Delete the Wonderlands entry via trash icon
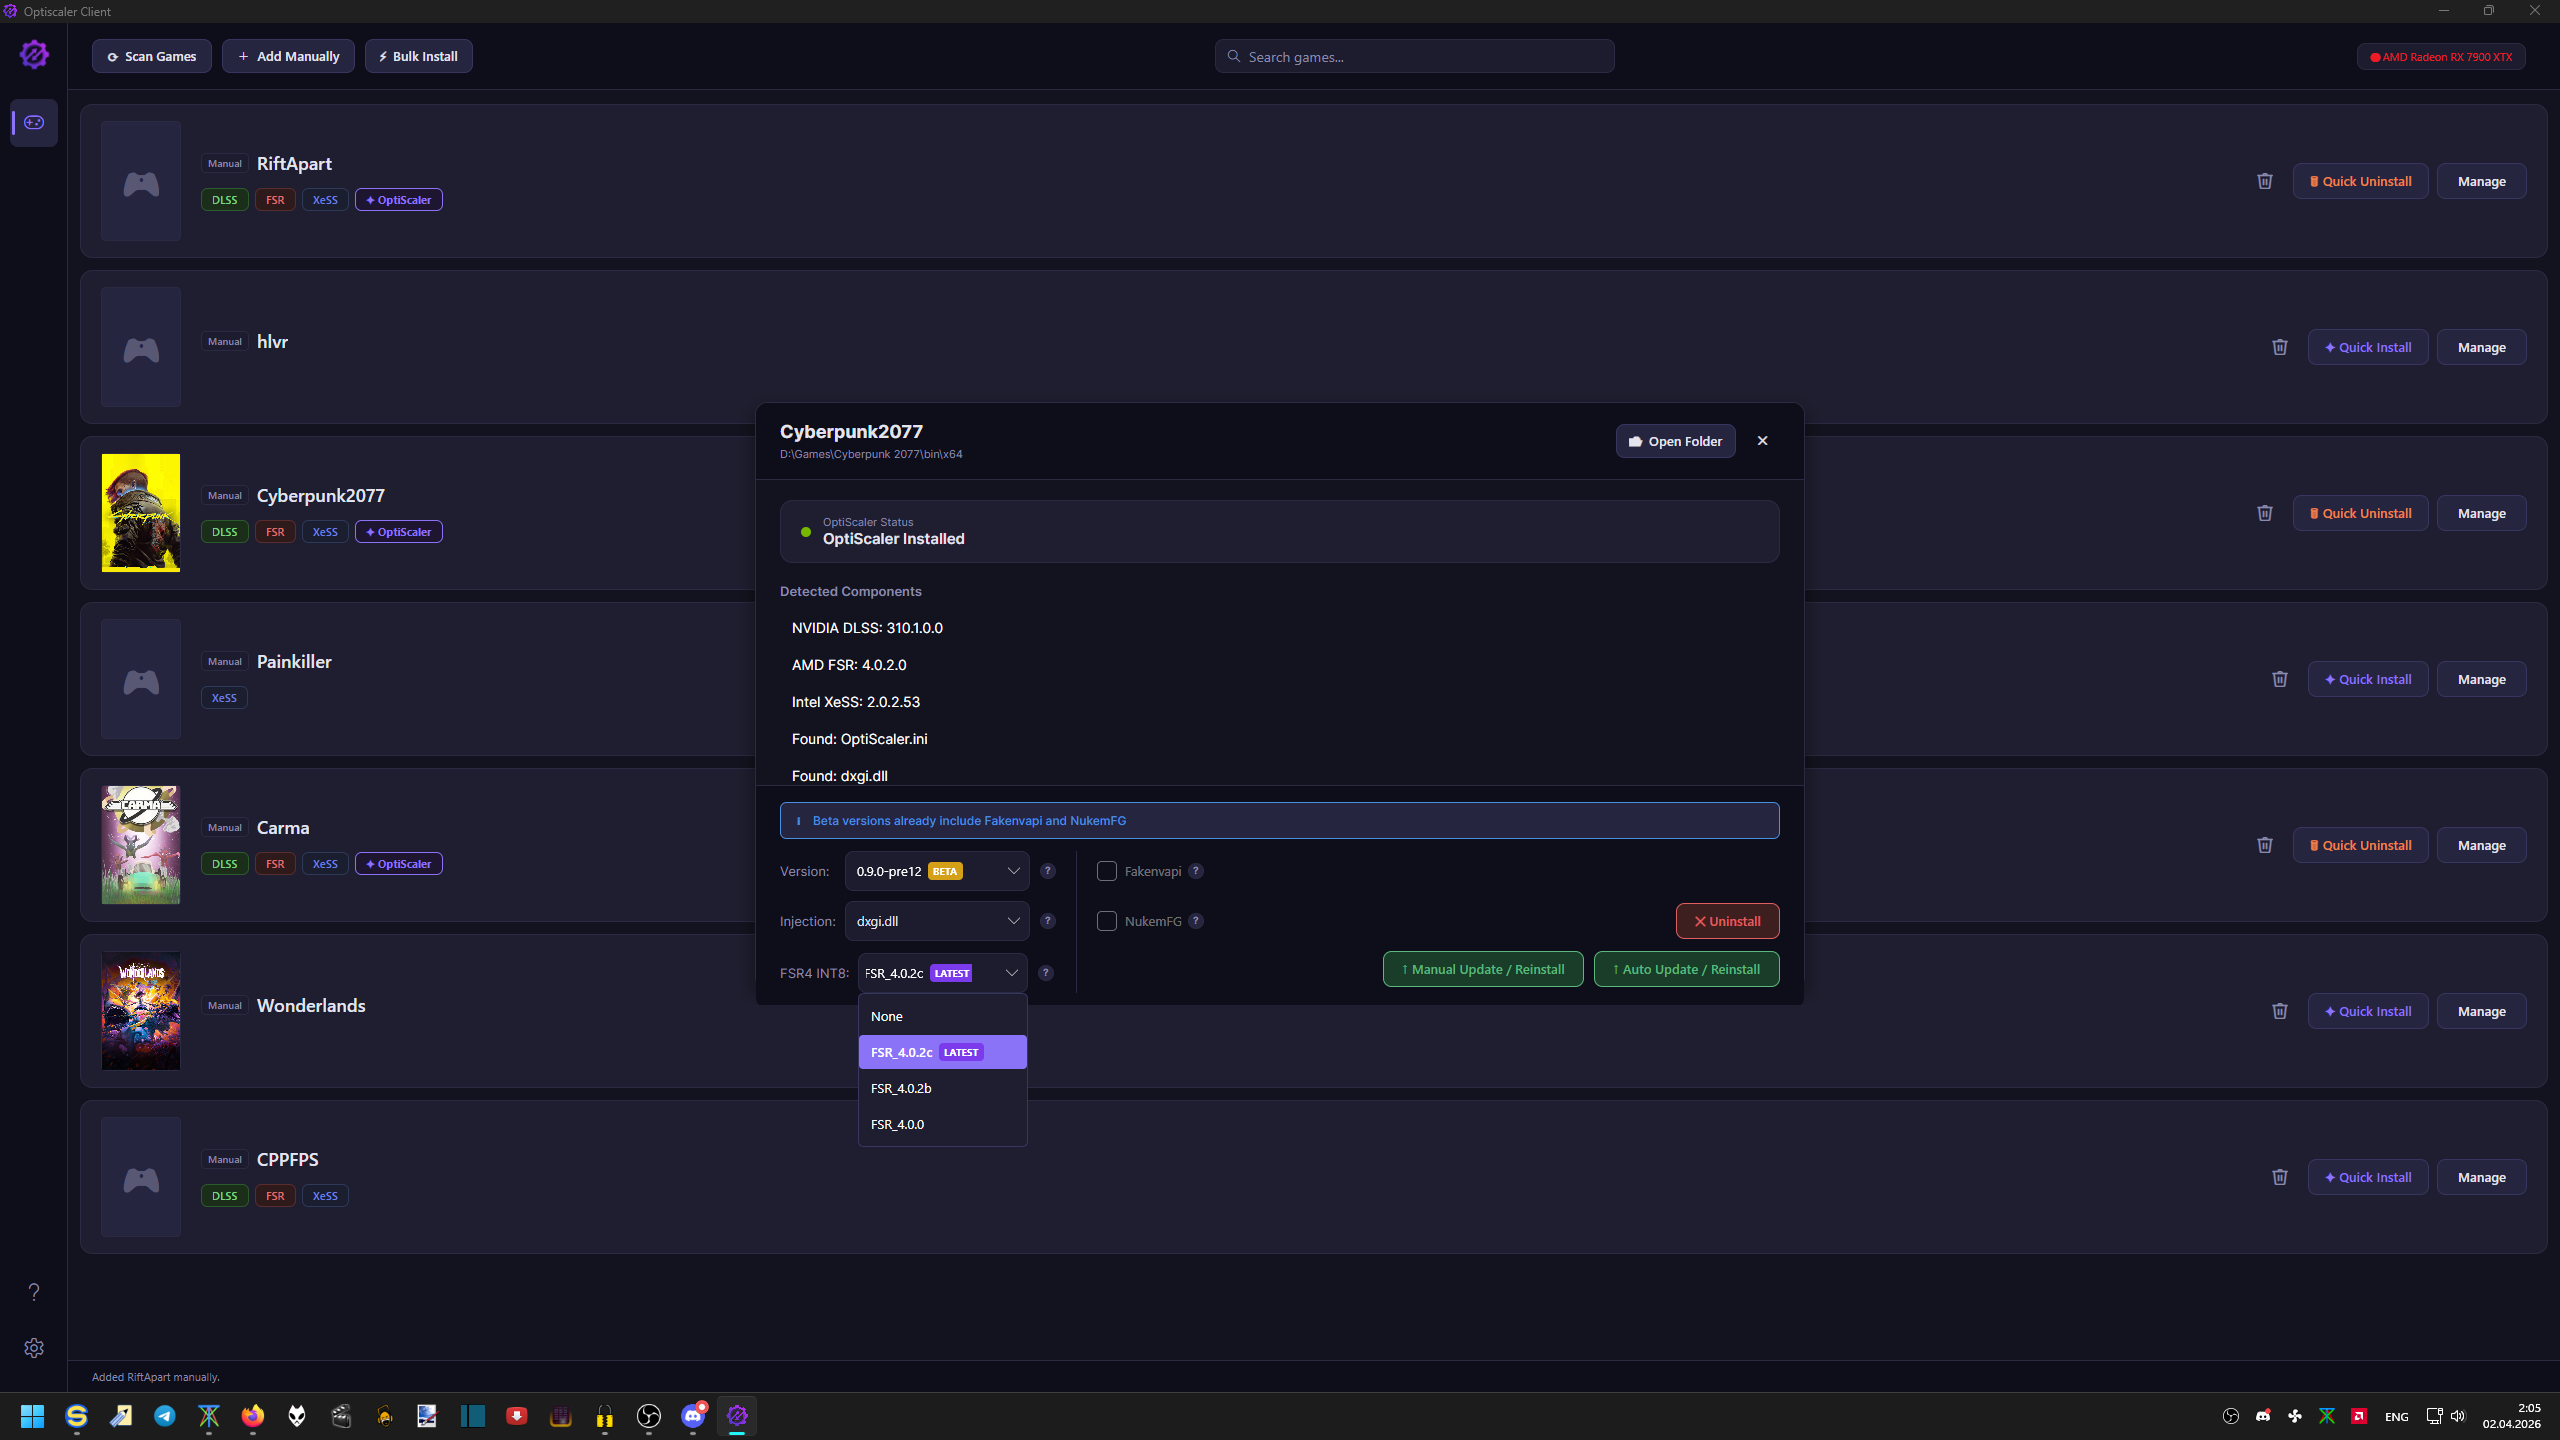 pyautogui.click(x=2280, y=1011)
